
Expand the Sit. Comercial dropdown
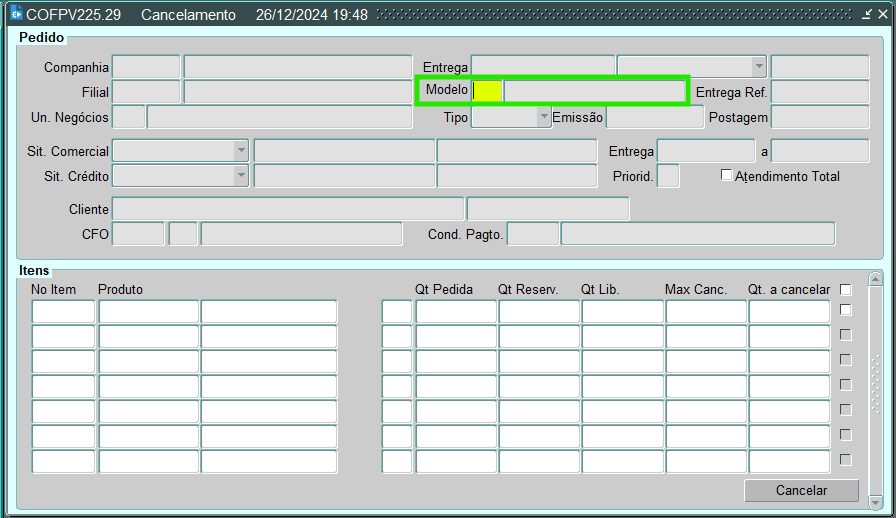(x=240, y=151)
